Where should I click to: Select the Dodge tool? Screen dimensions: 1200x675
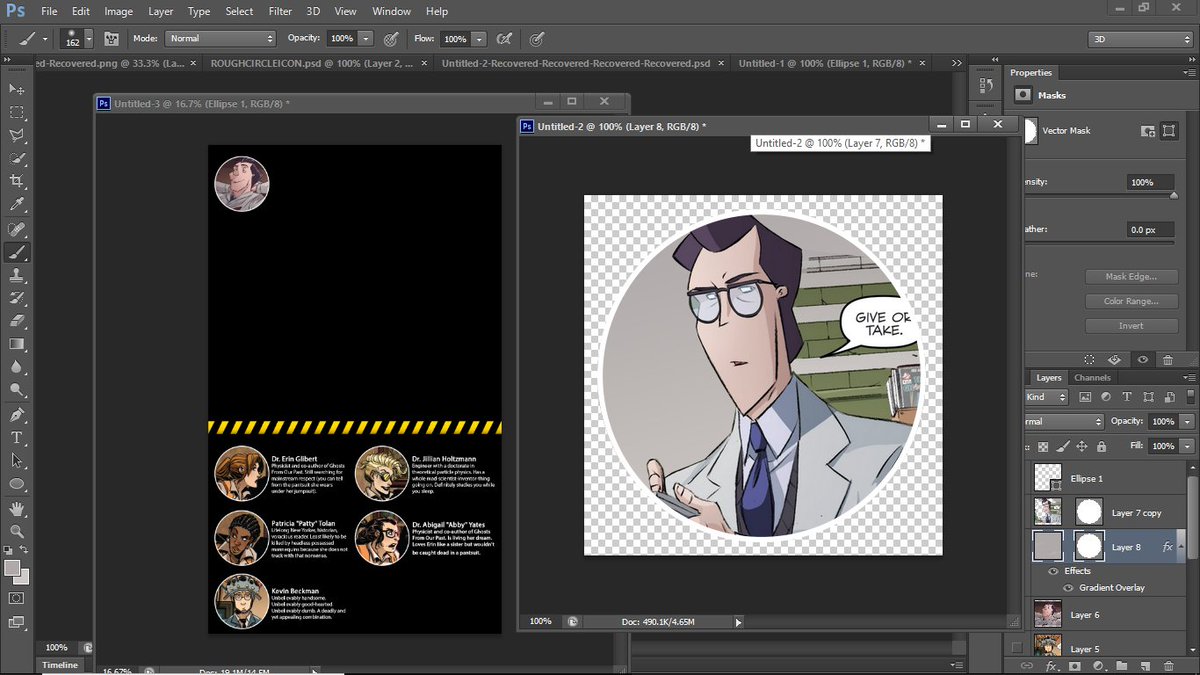point(17,390)
